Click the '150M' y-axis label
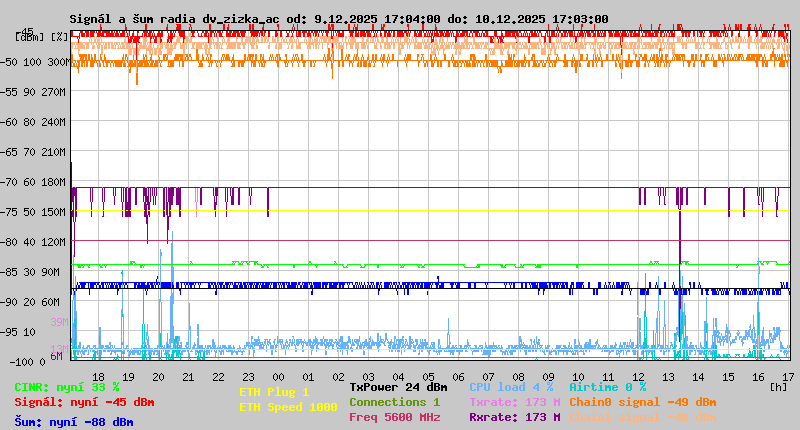Image resolution: width=800 pixels, height=430 pixels. click(x=55, y=212)
